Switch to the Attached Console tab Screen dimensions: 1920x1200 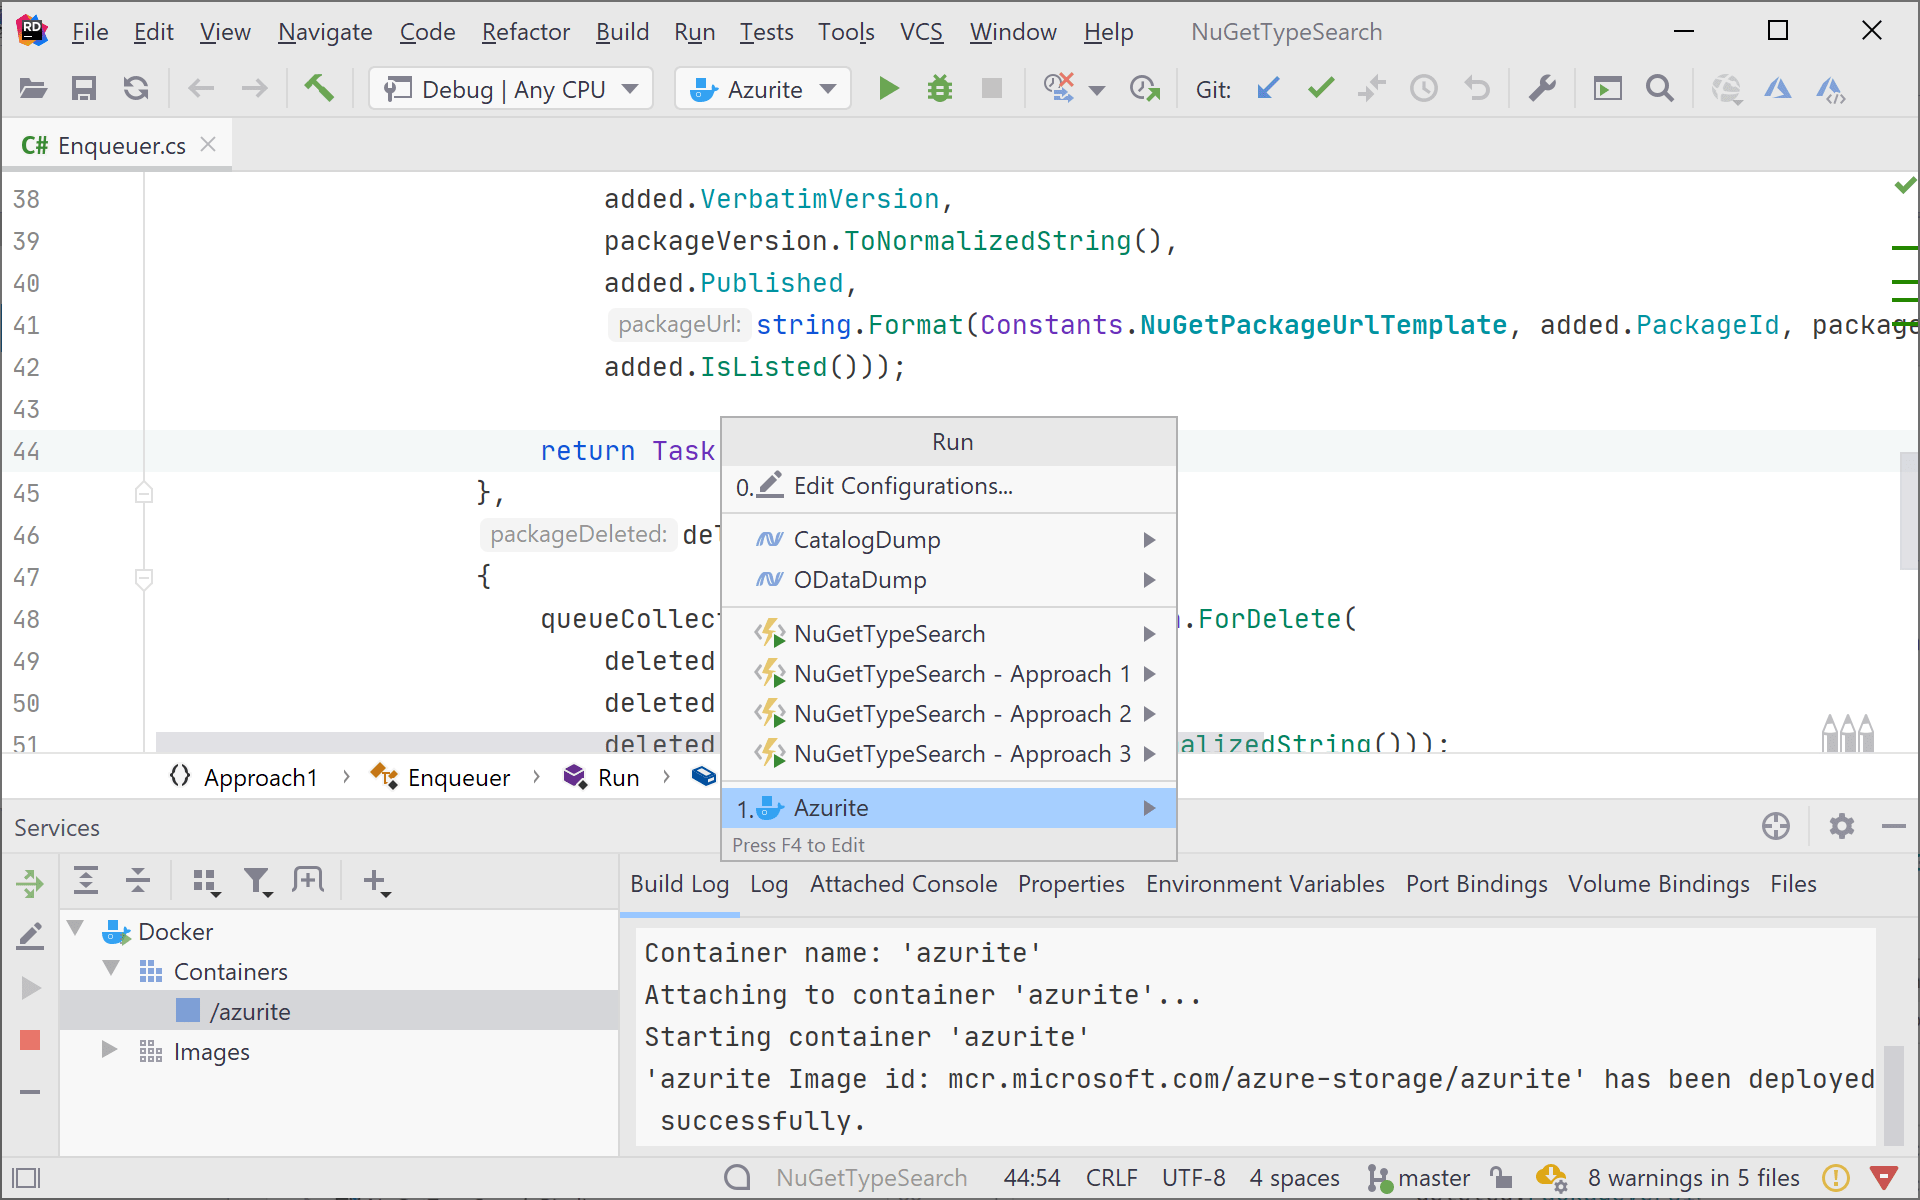(x=903, y=884)
